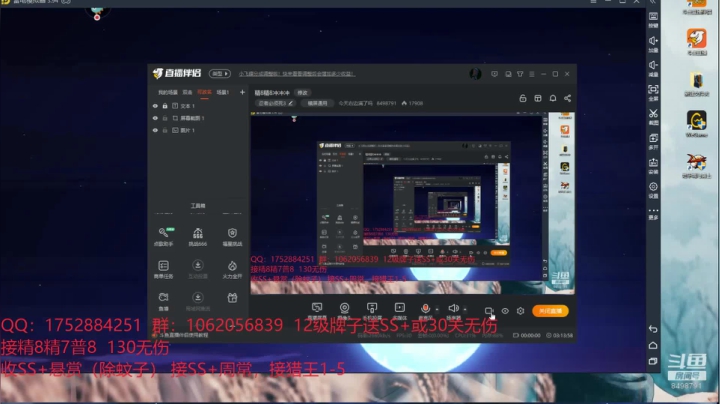Open the emulator keyboard mapping tool
Image resolution: width=720 pixels, height=404 pixels.
[653, 19]
